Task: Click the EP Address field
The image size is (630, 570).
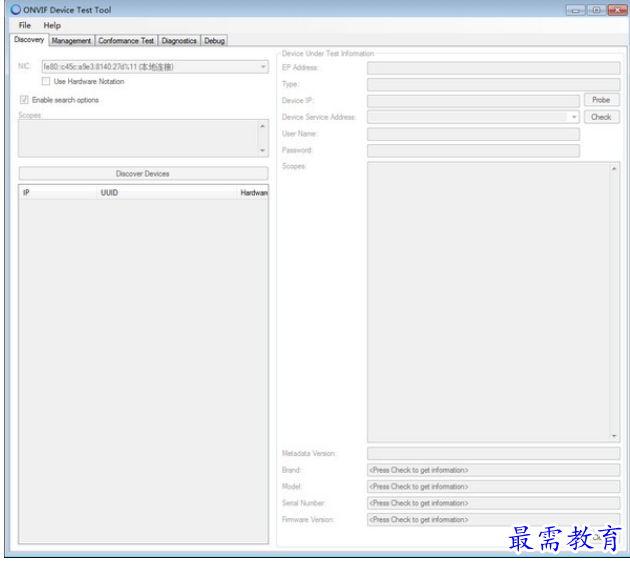Action: click(x=493, y=67)
